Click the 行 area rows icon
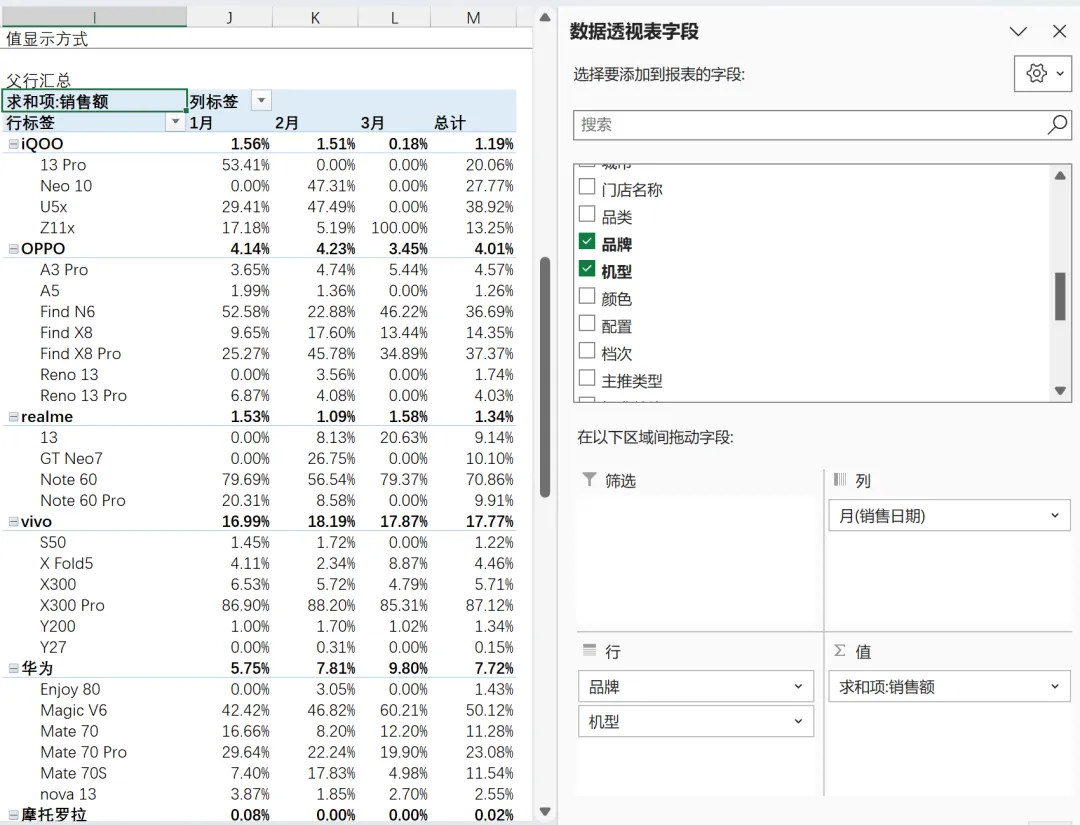Image resolution: width=1080 pixels, height=825 pixels. tap(590, 649)
